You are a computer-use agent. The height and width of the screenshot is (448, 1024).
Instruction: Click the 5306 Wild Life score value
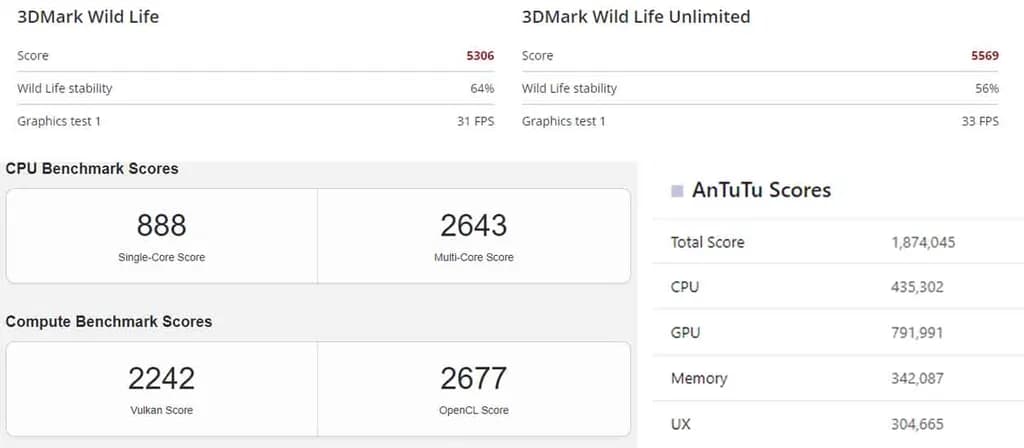480,56
